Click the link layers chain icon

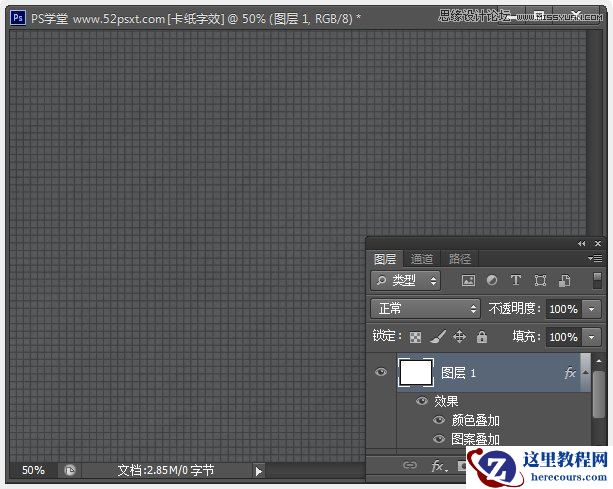coord(410,465)
